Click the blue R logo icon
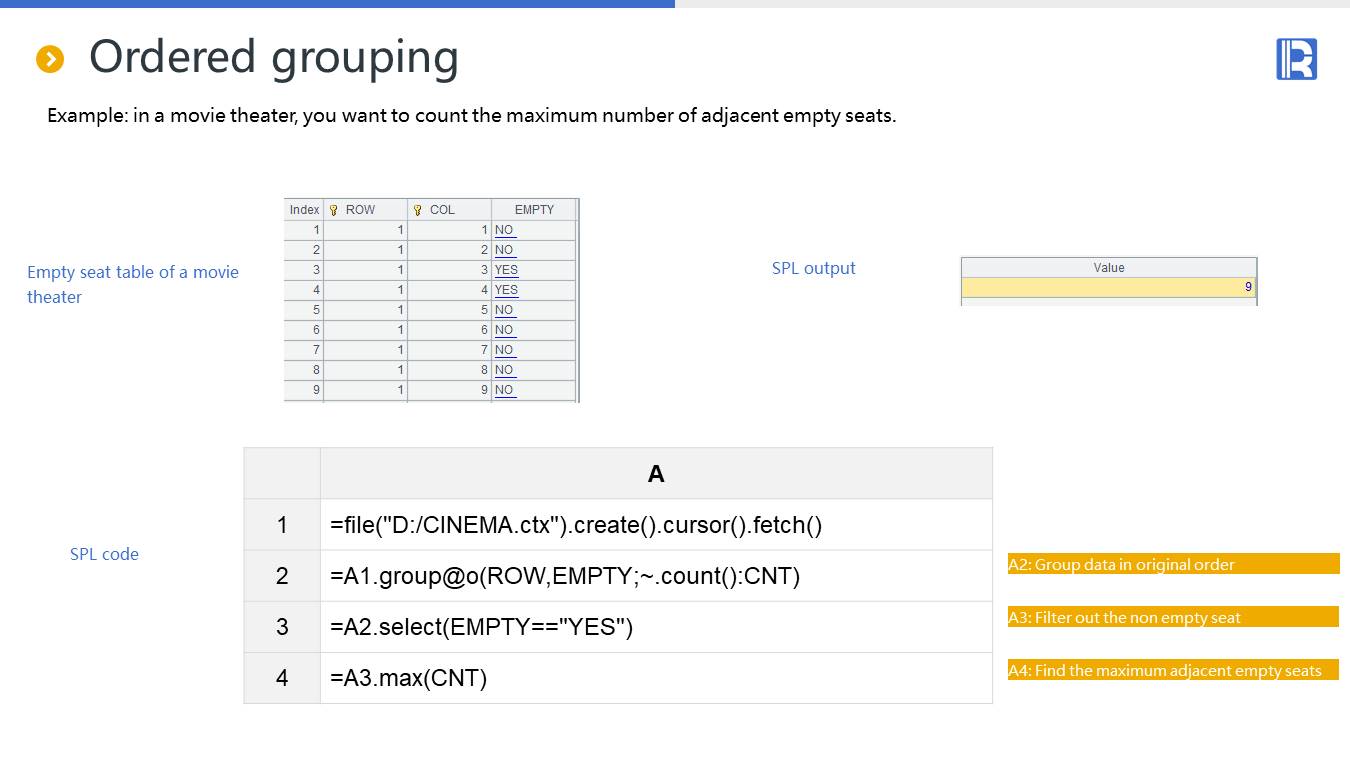The height and width of the screenshot is (759, 1350). pos(1296,59)
